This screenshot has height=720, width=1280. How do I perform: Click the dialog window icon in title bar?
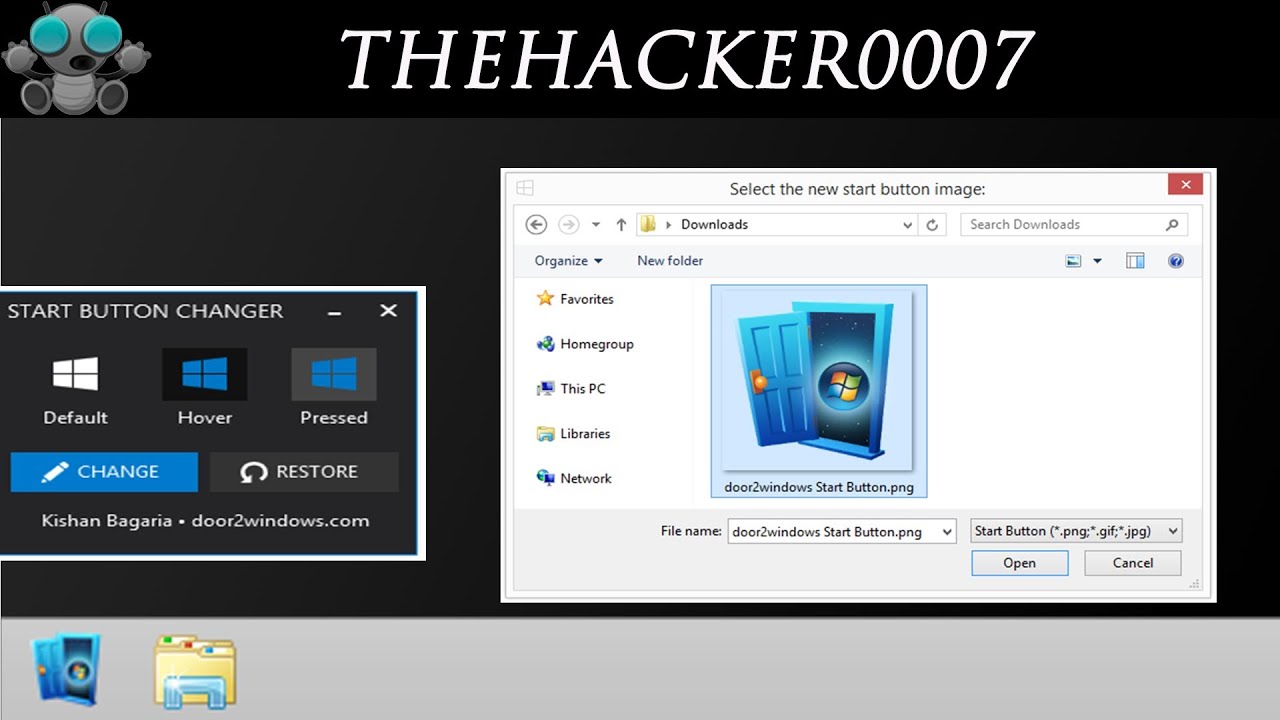(525, 188)
